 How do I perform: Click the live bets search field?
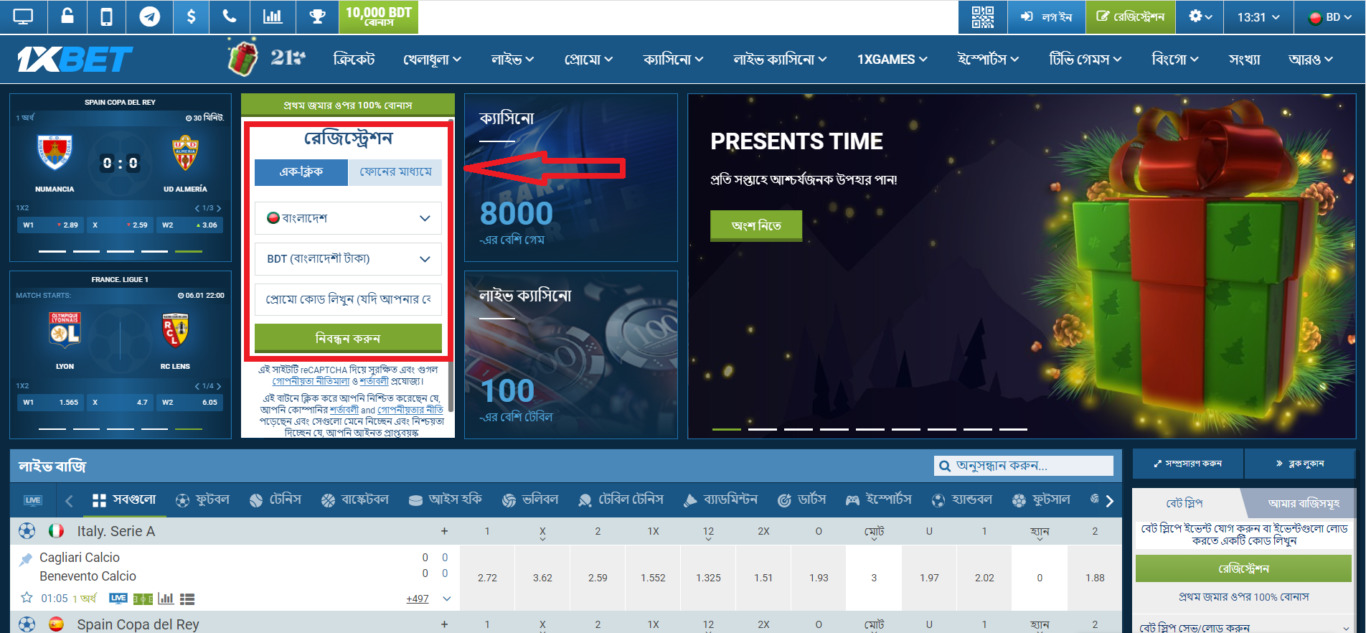tap(1024, 466)
